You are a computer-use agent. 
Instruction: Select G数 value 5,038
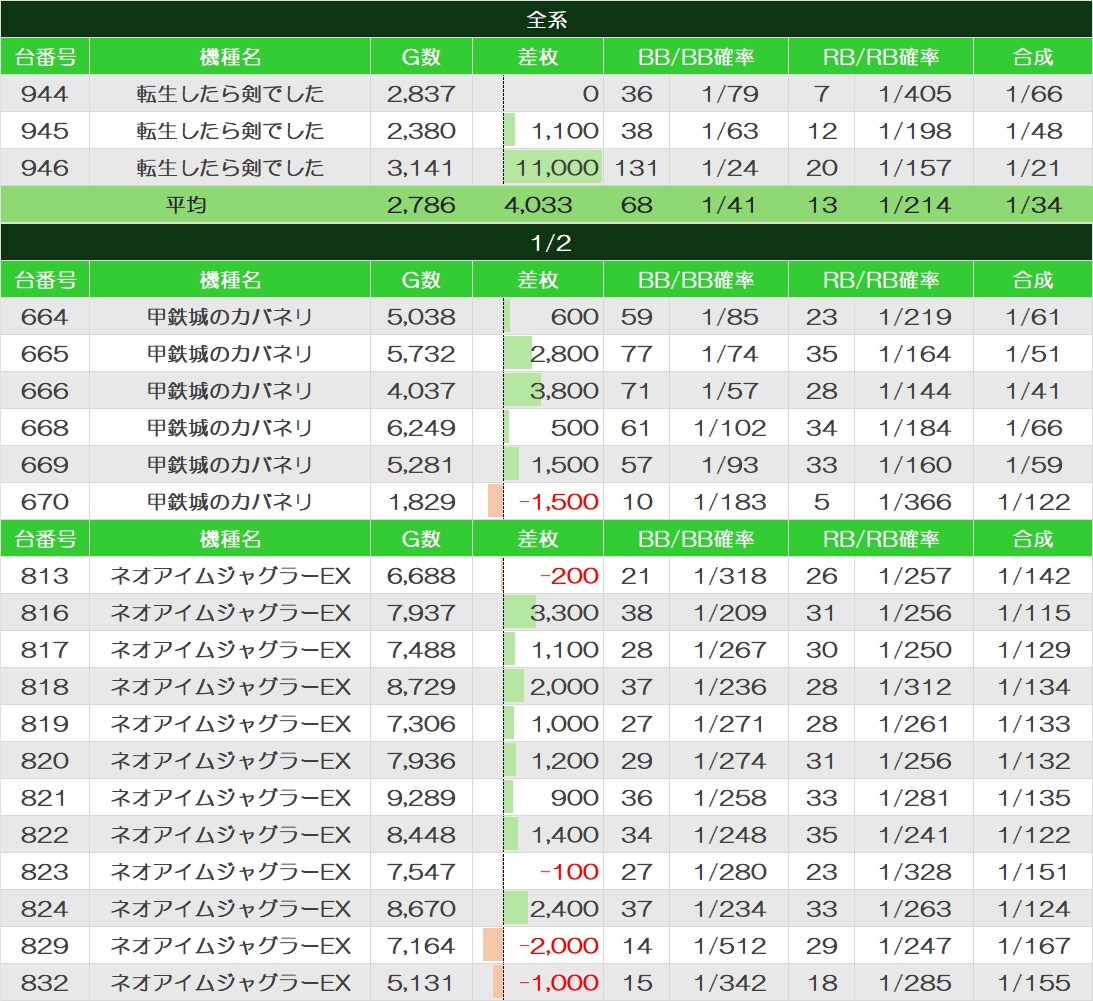click(421, 316)
